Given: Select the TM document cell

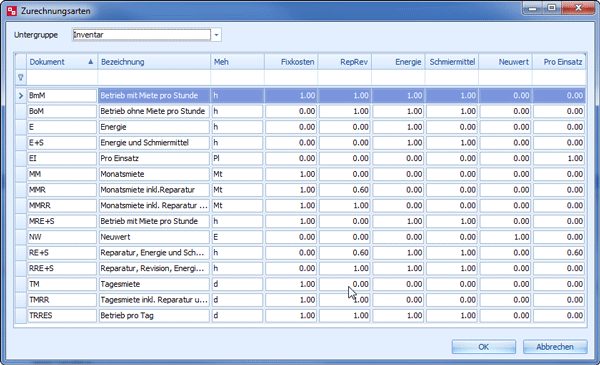Looking at the screenshot, I should click(x=62, y=284).
